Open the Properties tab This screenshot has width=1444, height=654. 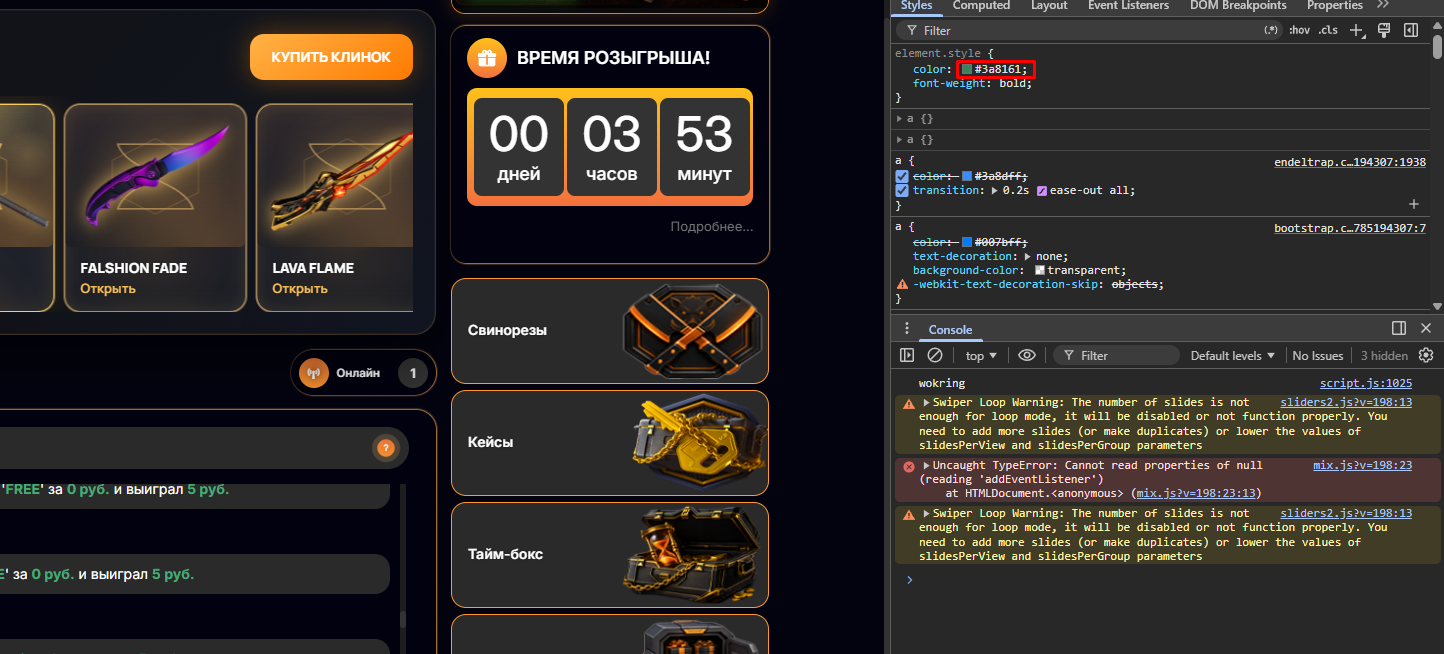click(x=1334, y=5)
